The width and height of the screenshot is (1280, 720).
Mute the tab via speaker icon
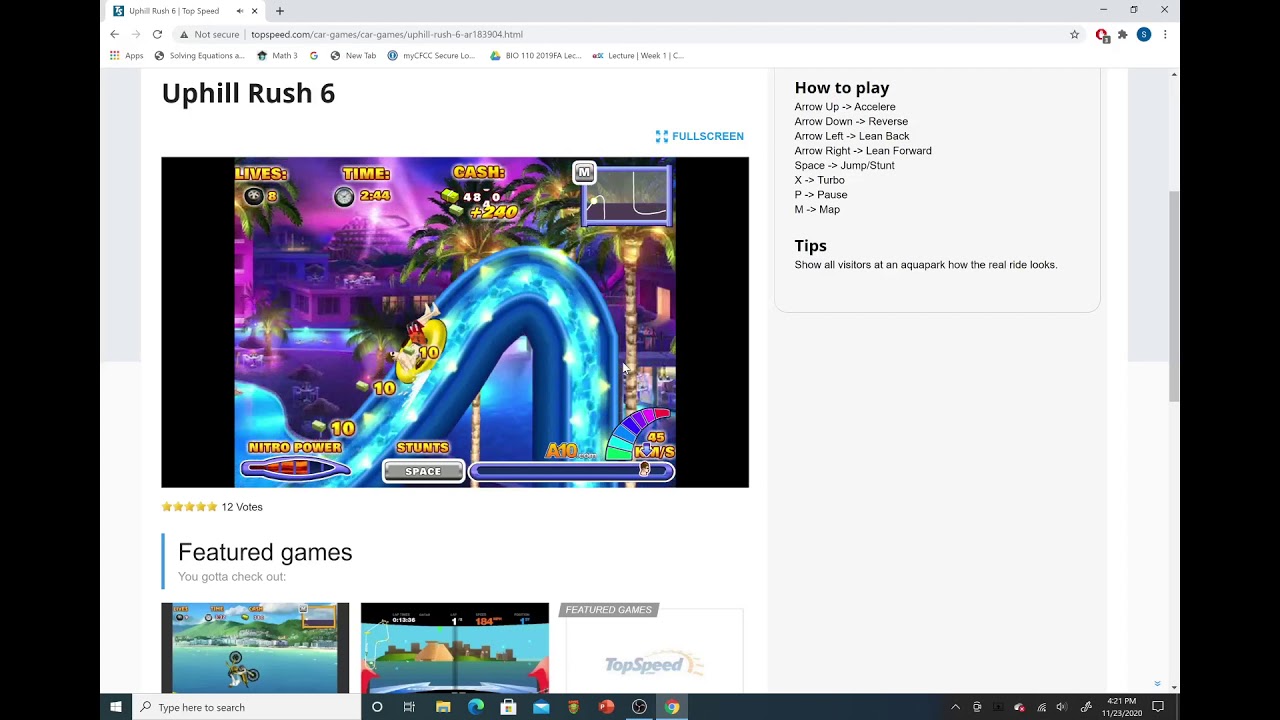(x=240, y=11)
